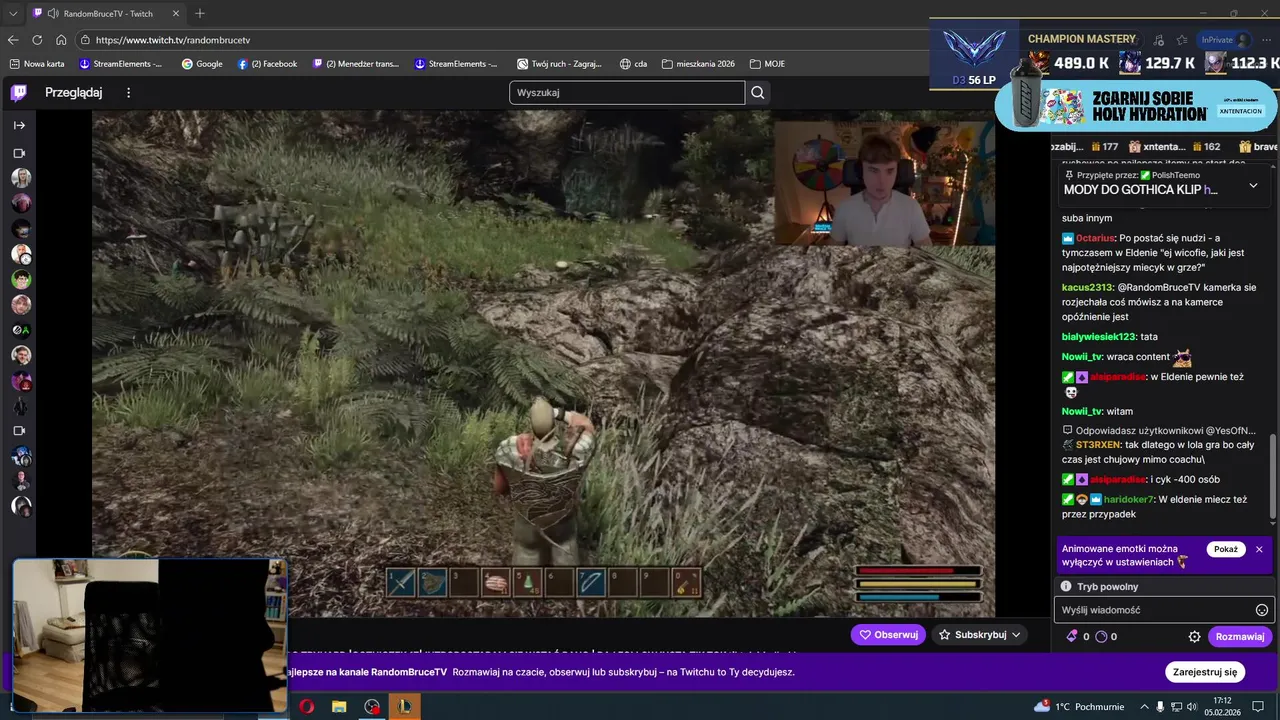Open the Google bookmark
Screen dimensions: 1280x720
pos(202,64)
